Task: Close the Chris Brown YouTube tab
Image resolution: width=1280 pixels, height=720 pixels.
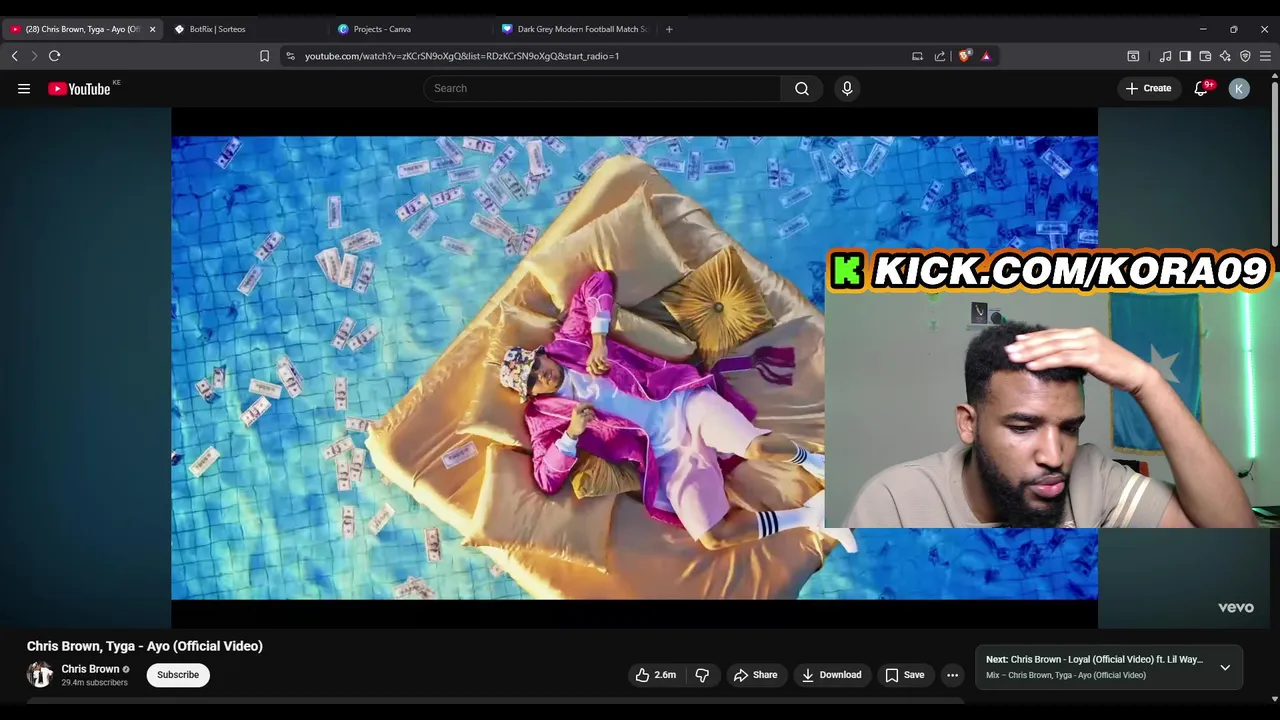Action: [152, 29]
